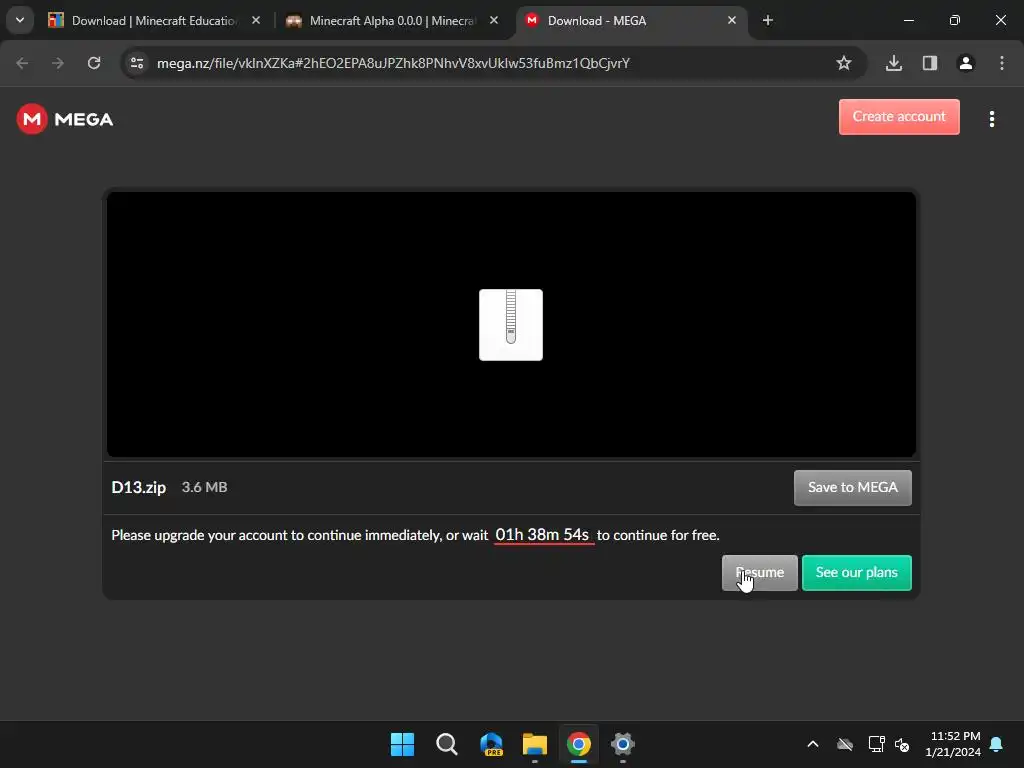The height and width of the screenshot is (768, 1024).
Task: Reload the page
Action: click(x=94, y=63)
